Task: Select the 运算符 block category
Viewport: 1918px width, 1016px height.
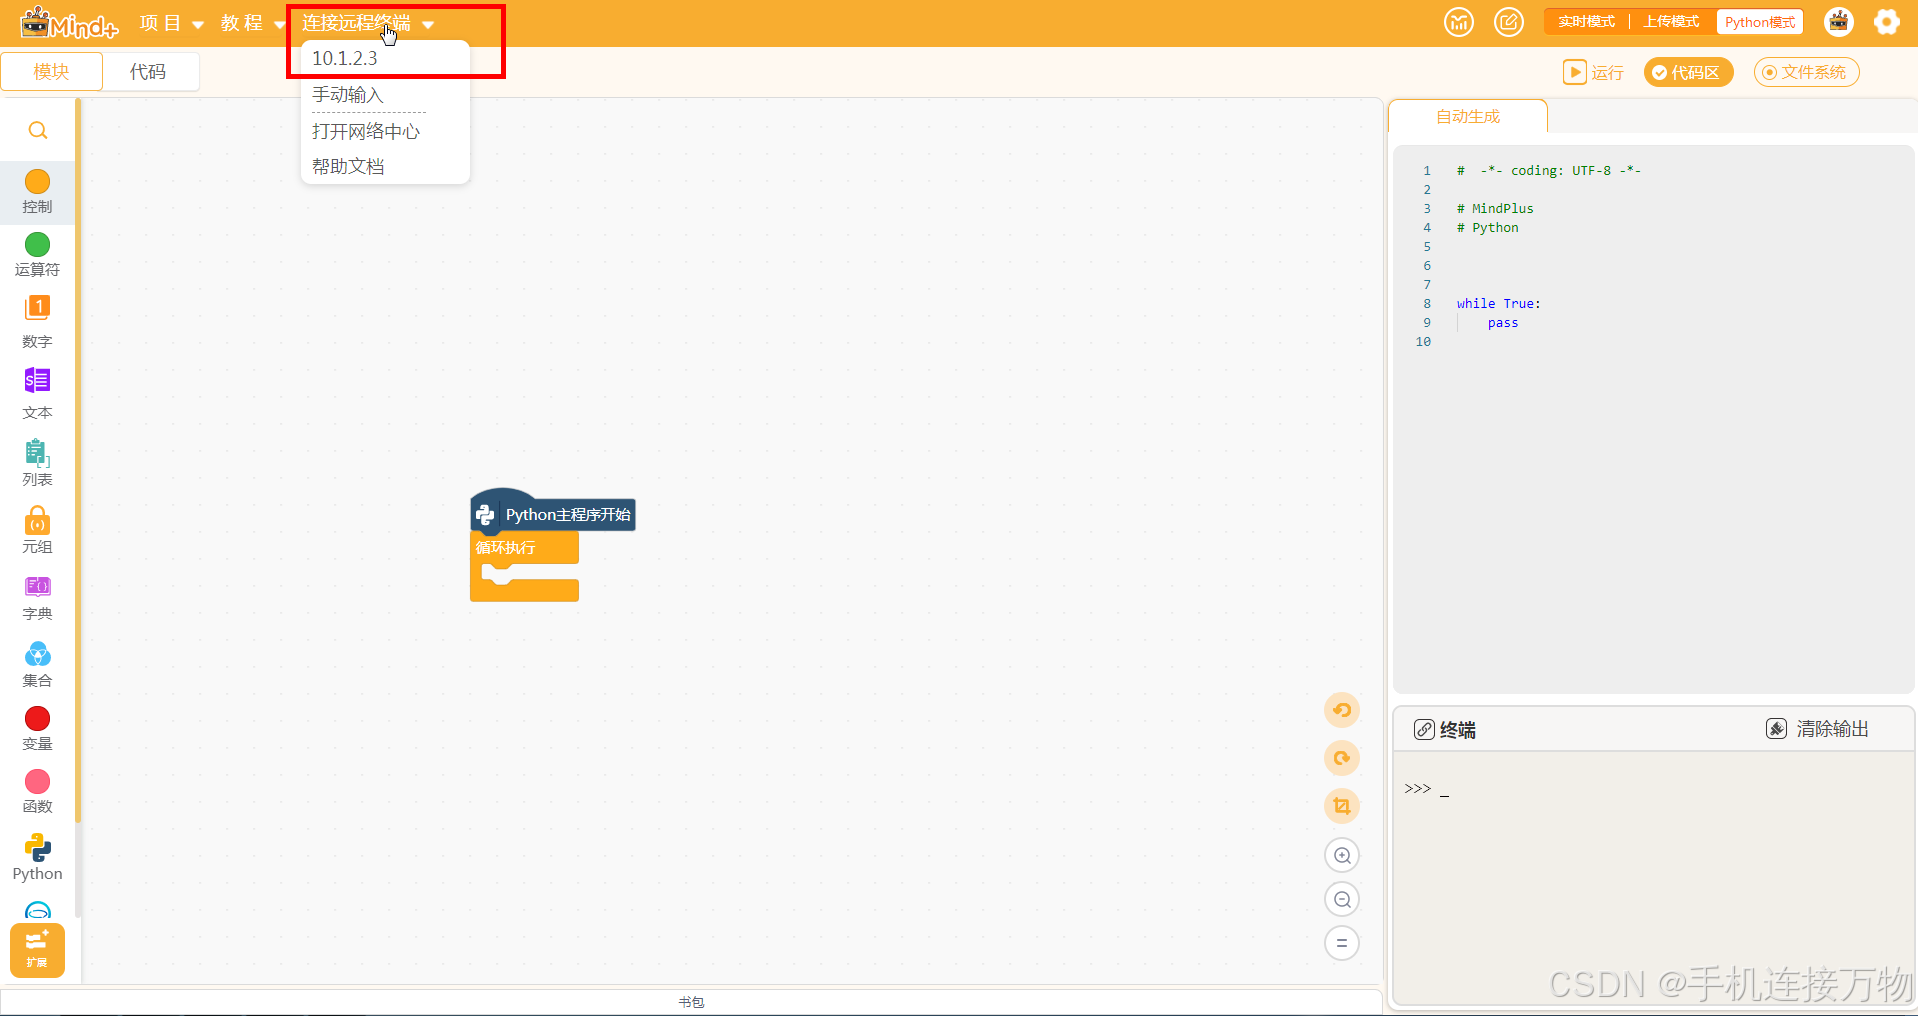Action: tap(38, 255)
